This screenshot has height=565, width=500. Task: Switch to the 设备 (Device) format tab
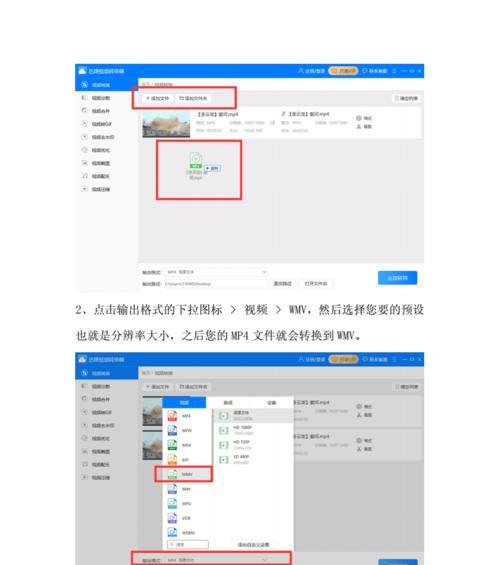[272, 402]
